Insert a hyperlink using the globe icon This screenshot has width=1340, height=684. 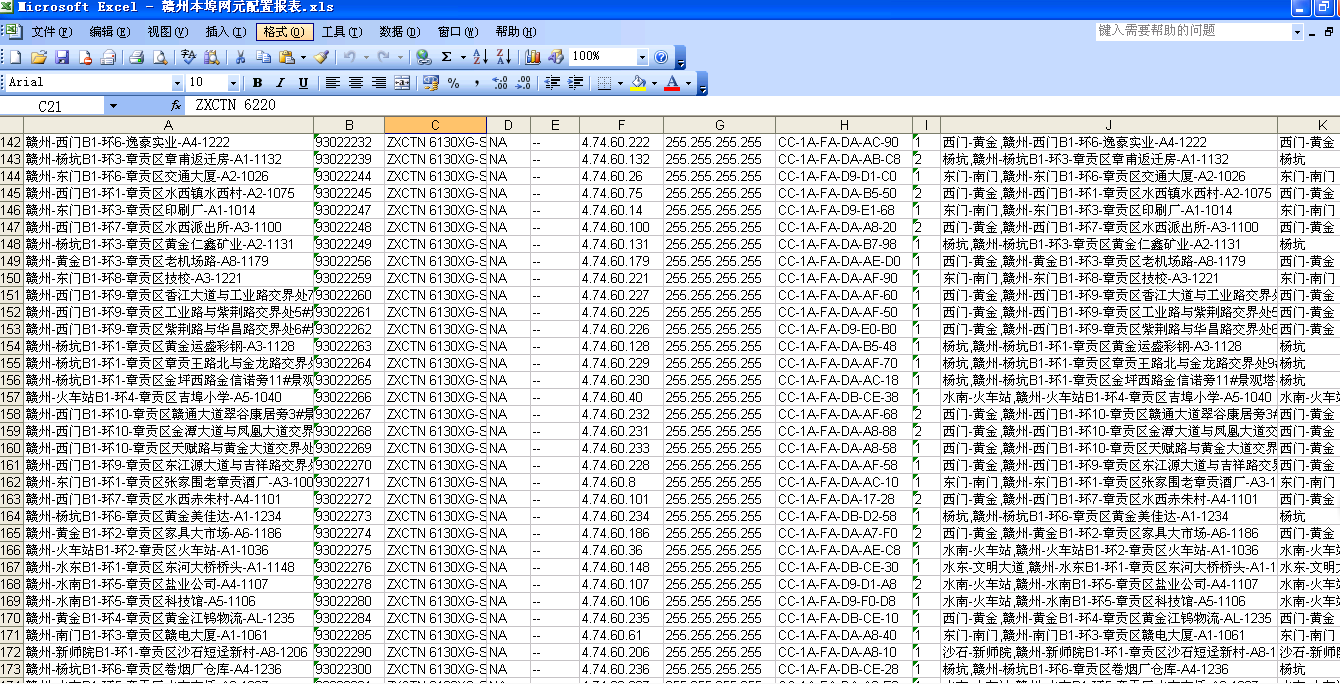point(422,57)
